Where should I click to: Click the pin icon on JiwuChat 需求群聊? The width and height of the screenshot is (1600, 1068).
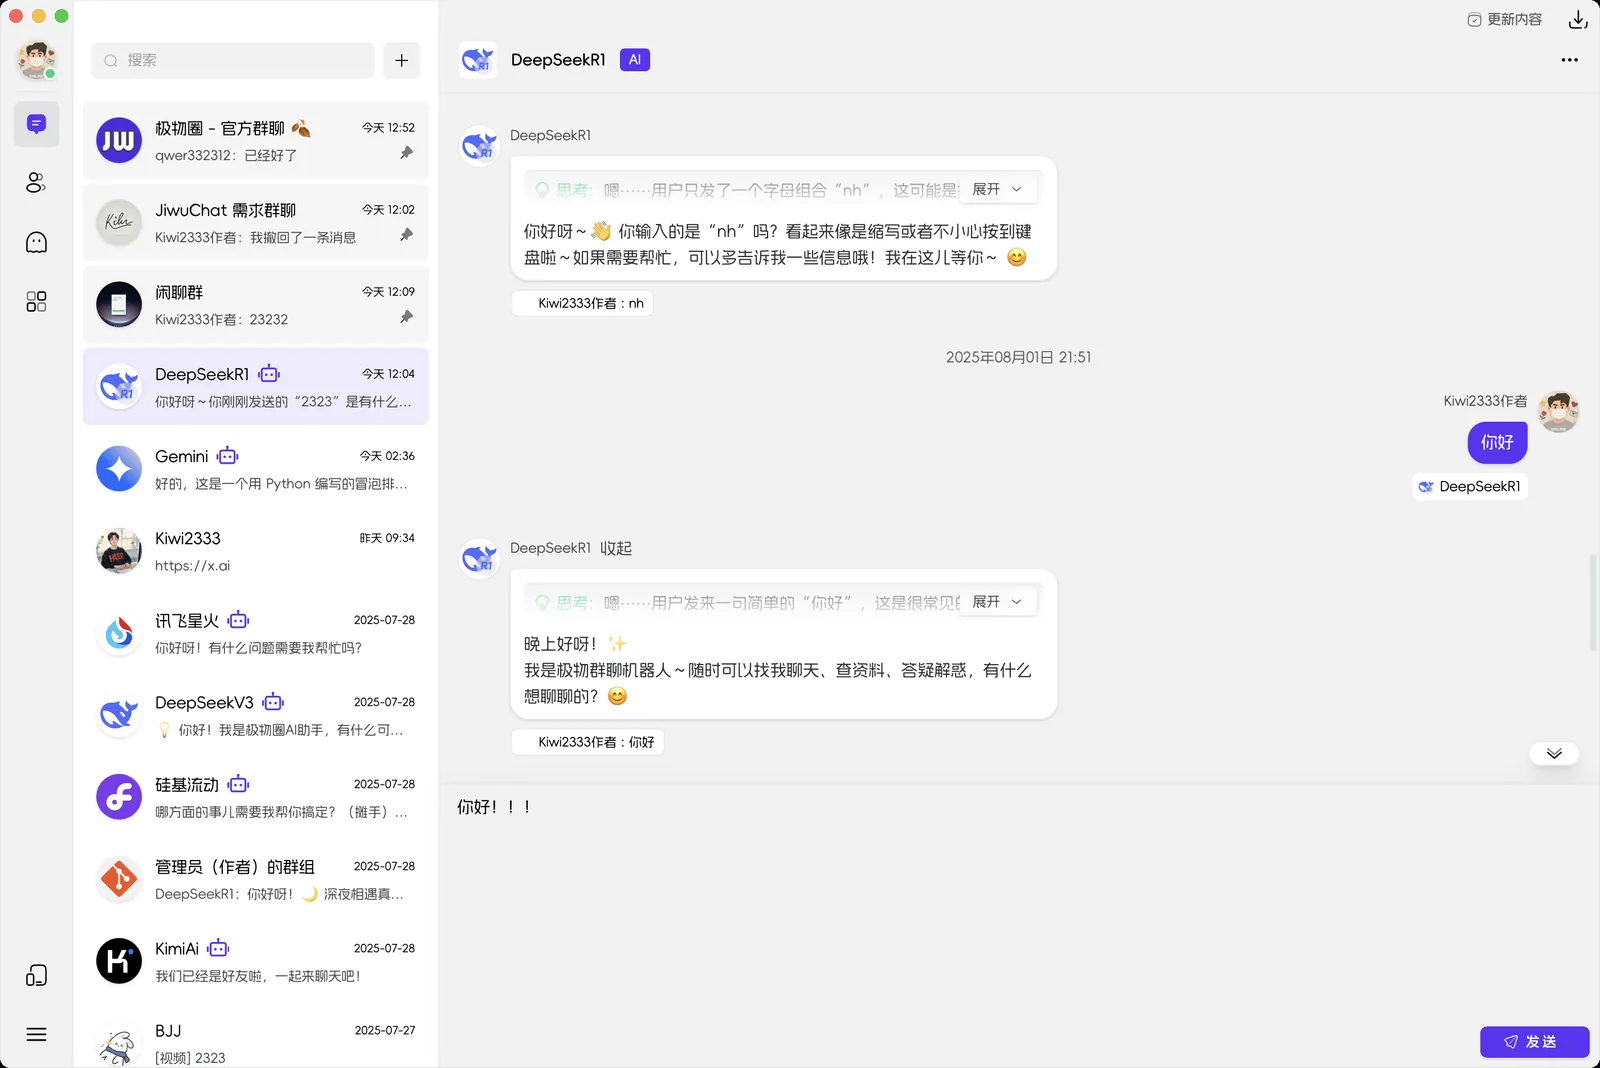pos(406,235)
